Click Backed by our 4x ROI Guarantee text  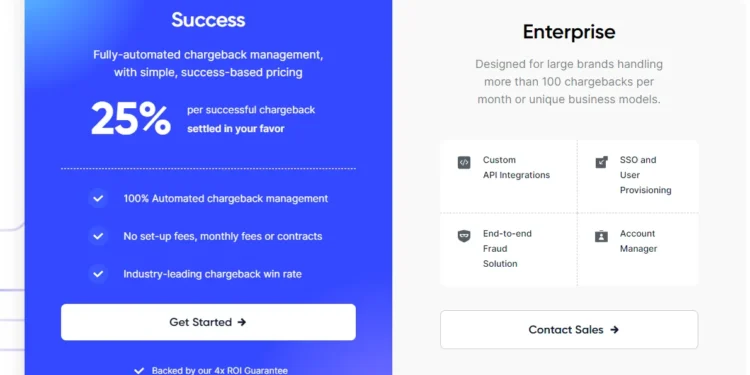(x=220, y=371)
